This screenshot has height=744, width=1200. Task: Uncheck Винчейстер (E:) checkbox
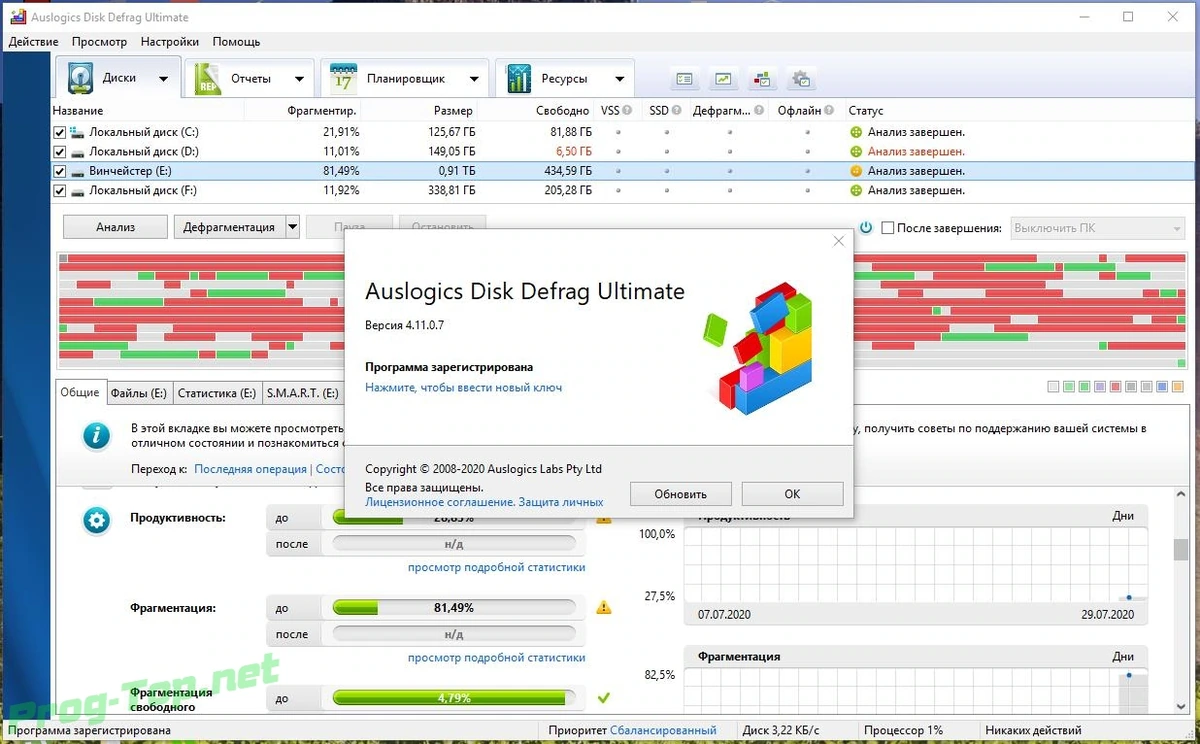point(59,171)
